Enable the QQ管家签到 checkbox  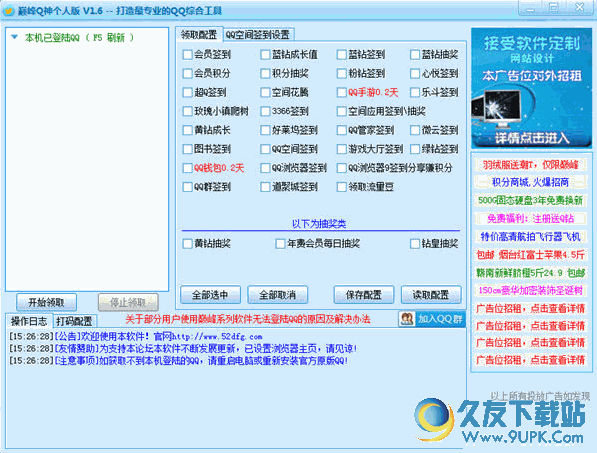coord(342,130)
